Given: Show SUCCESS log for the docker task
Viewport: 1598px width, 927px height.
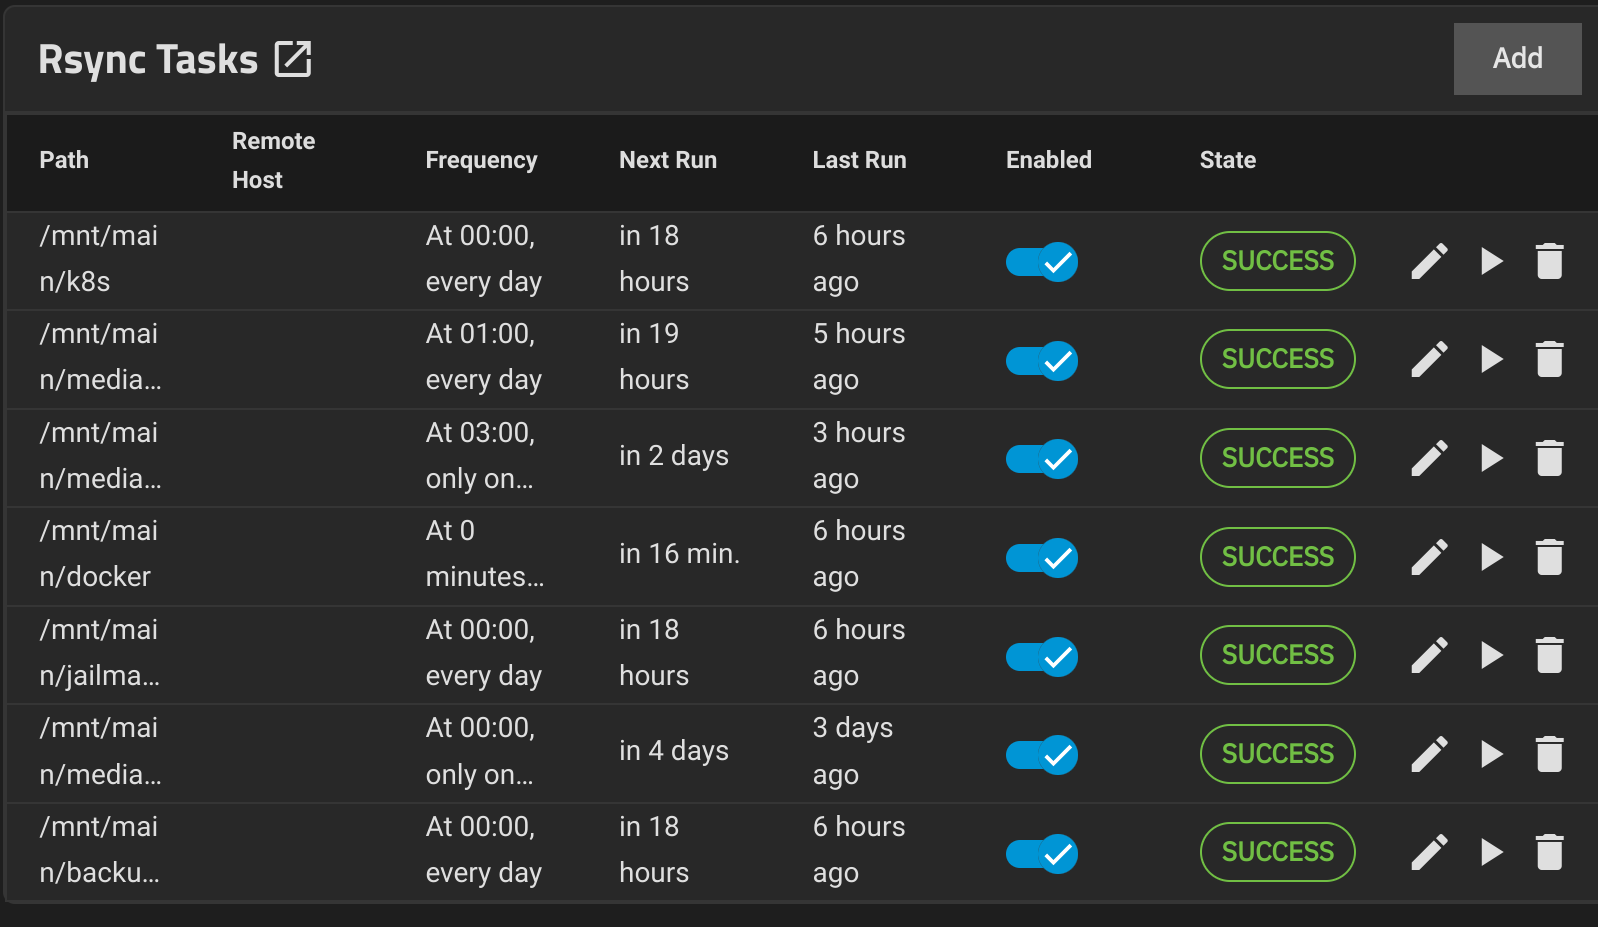Looking at the screenshot, I should (1277, 557).
